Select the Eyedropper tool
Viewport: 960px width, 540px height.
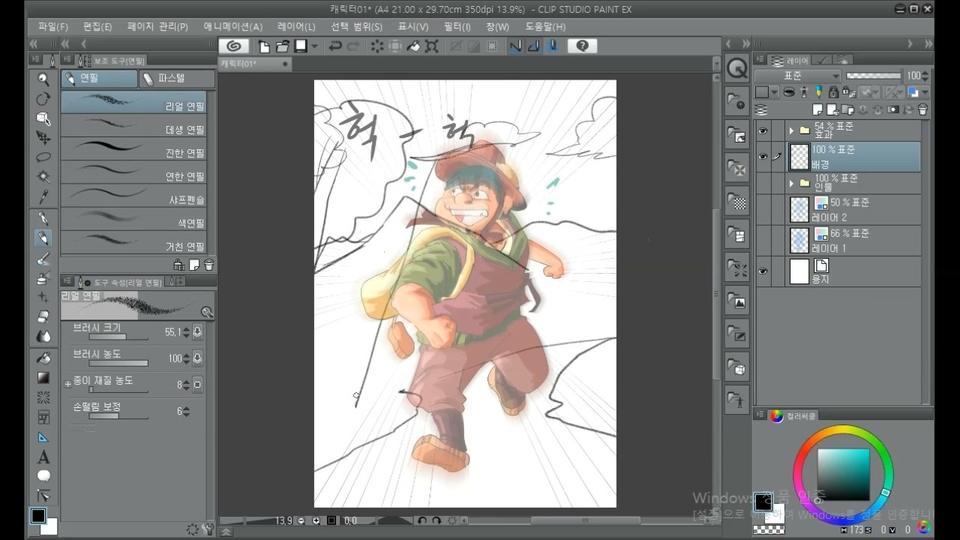click(x=43, y=197)
